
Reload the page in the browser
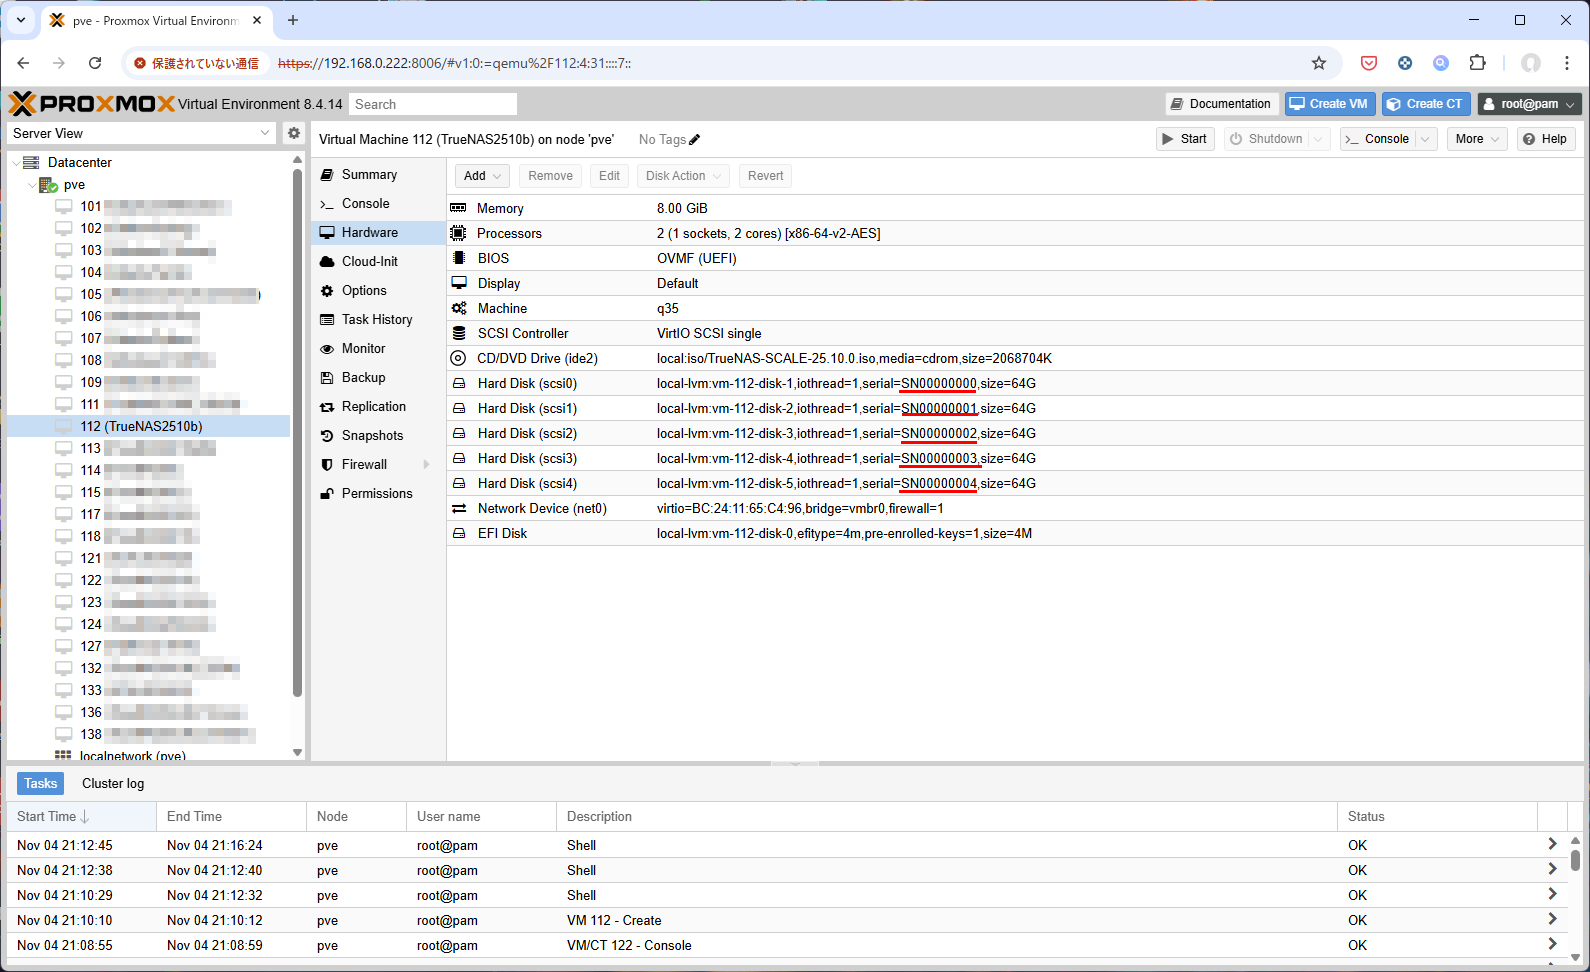[x=95, y=63]
